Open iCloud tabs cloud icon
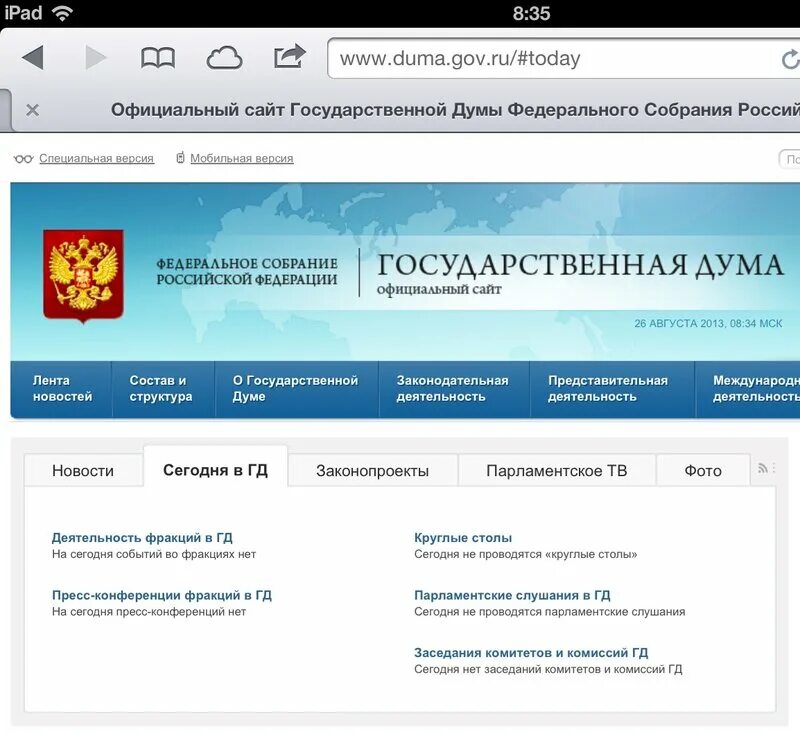 (x=224, y=58)
